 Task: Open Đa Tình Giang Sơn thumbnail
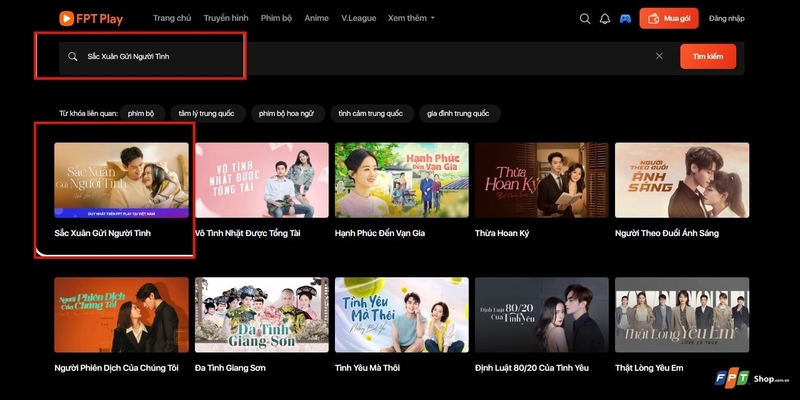coord(262,315)
